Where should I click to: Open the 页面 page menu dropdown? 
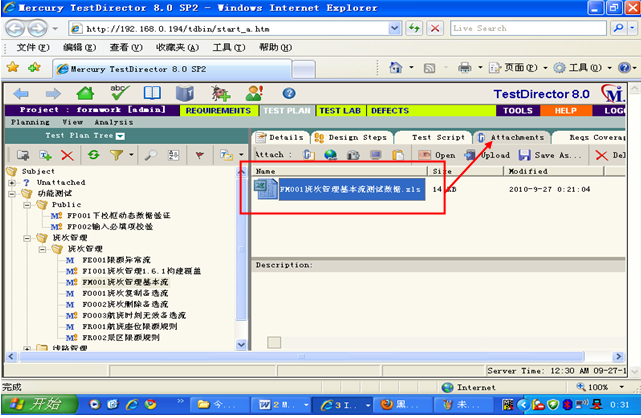coord(545,68)
